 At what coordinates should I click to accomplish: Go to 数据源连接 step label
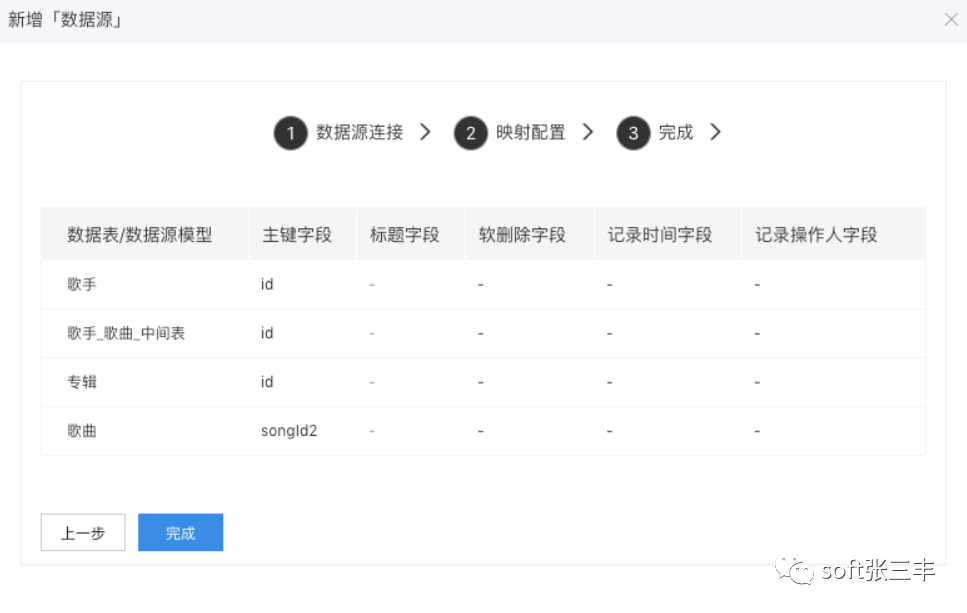[359, 132]
